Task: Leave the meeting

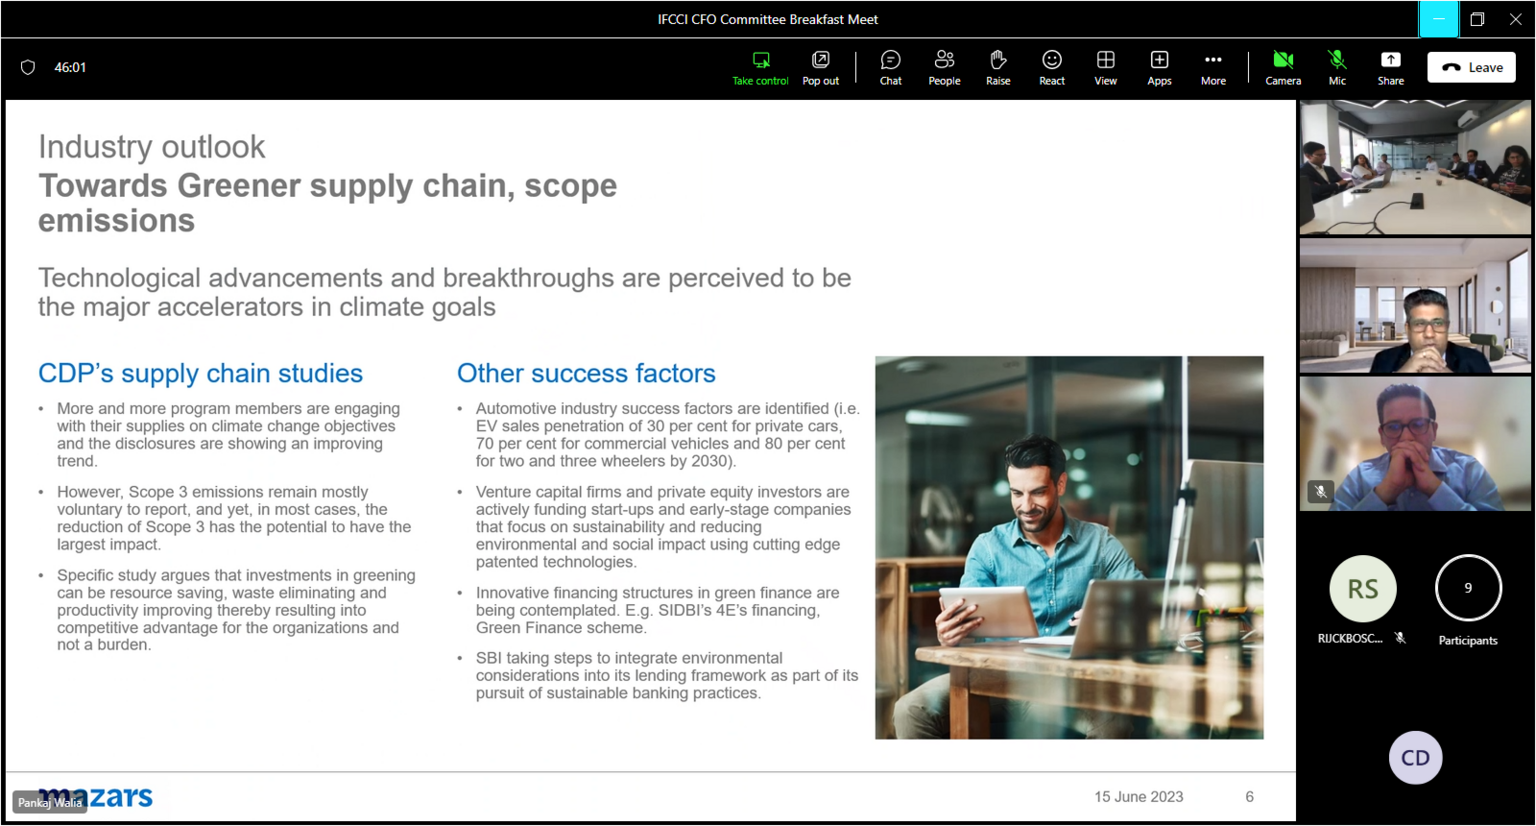Action: (1472, 67)
